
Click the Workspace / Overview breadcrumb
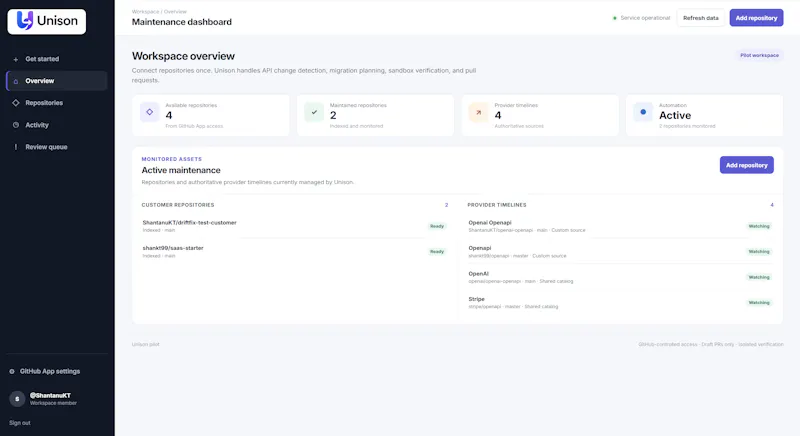(x=159, y=11)
